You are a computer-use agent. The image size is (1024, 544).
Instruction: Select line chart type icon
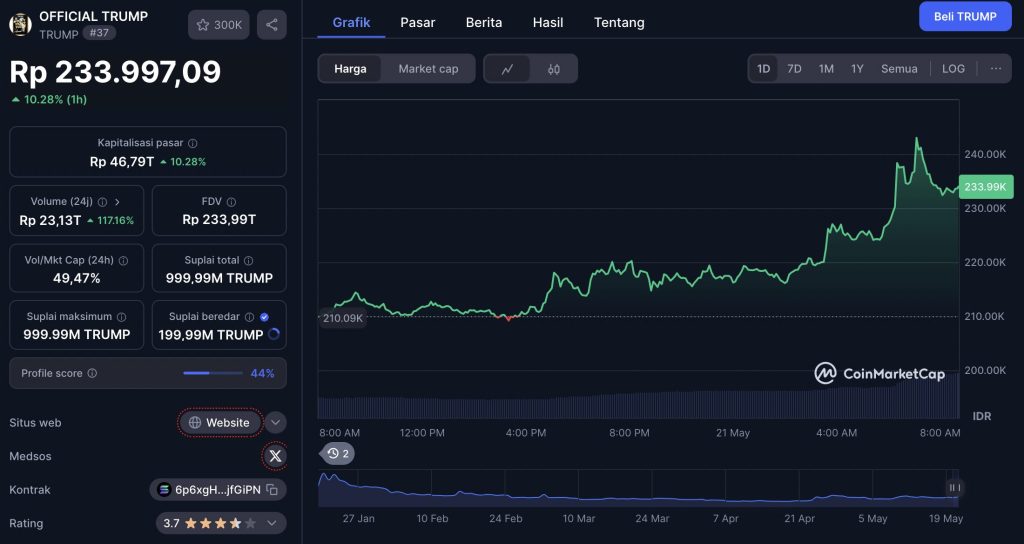click(x=507, y=69)
